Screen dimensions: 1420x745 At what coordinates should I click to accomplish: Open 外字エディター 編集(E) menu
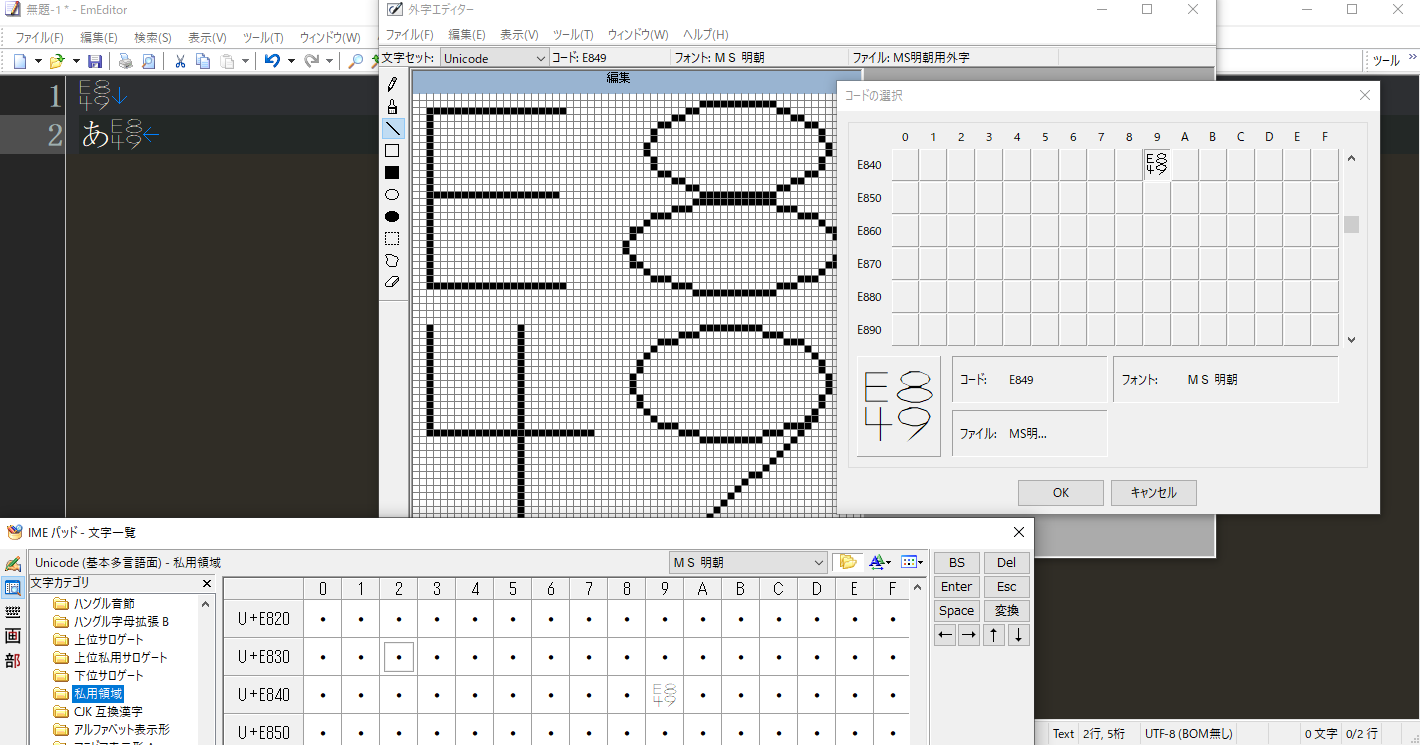(x=466, y=34)
